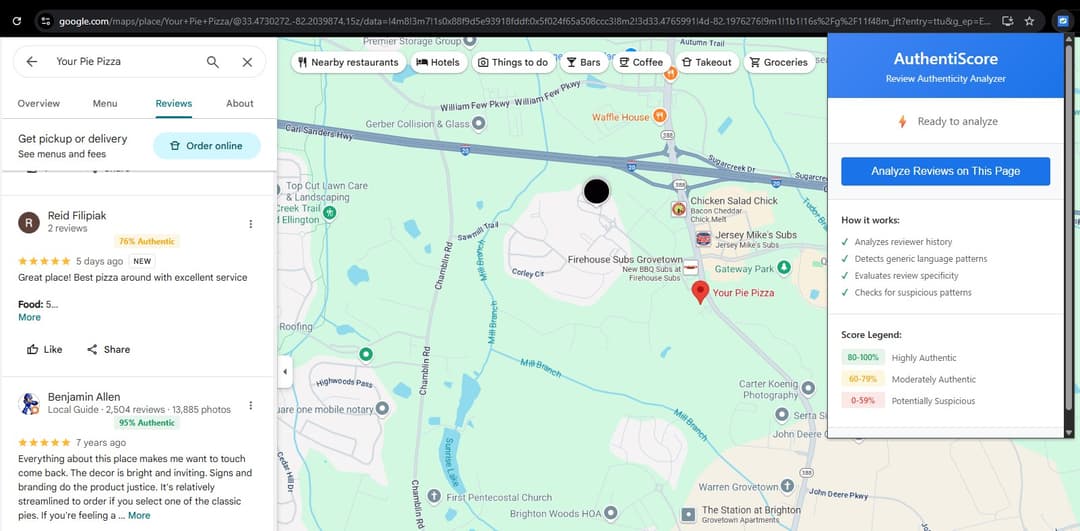Image resolution: width=1080 pixels, height=531 pixels.
Task: Filter map by Nearby restaurants
Action: click(x=349, y=62)
